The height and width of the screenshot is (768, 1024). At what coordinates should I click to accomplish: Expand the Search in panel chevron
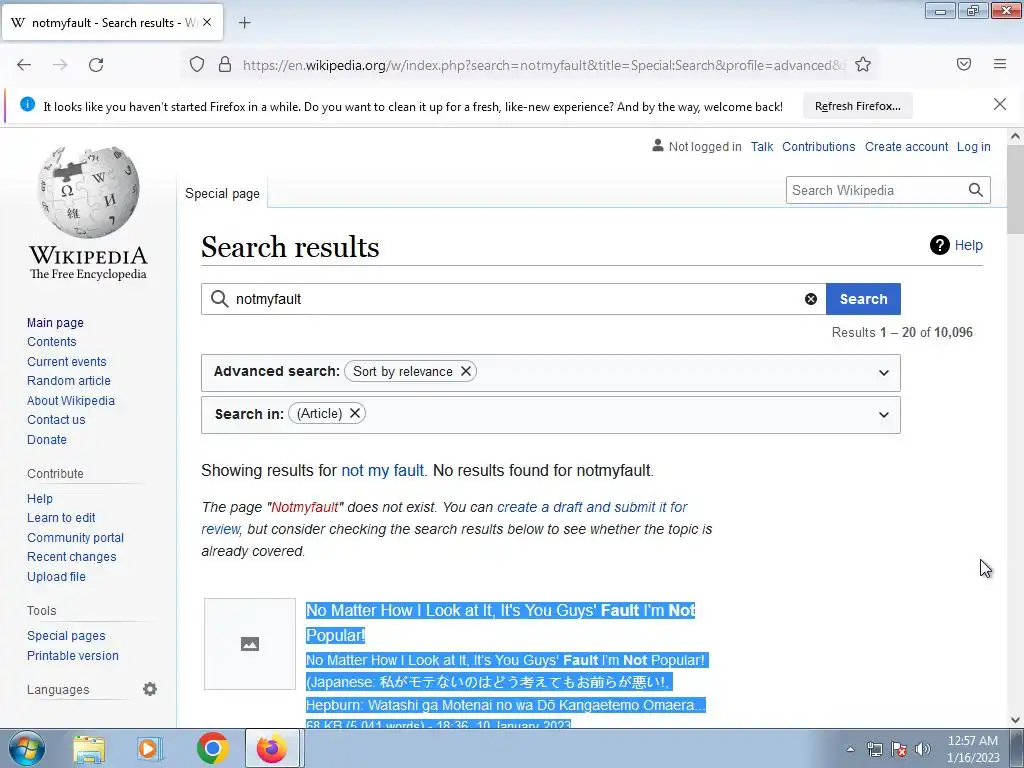coord(884,415)
